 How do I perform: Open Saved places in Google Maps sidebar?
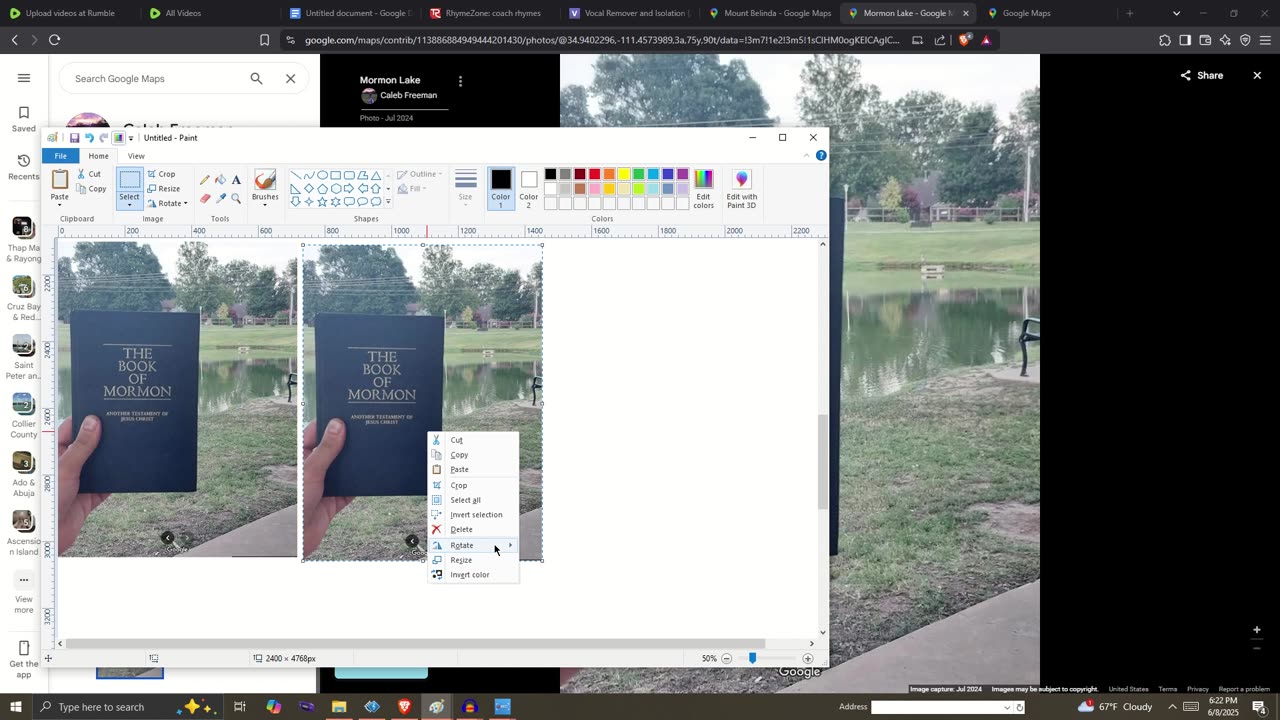point(24,119)
